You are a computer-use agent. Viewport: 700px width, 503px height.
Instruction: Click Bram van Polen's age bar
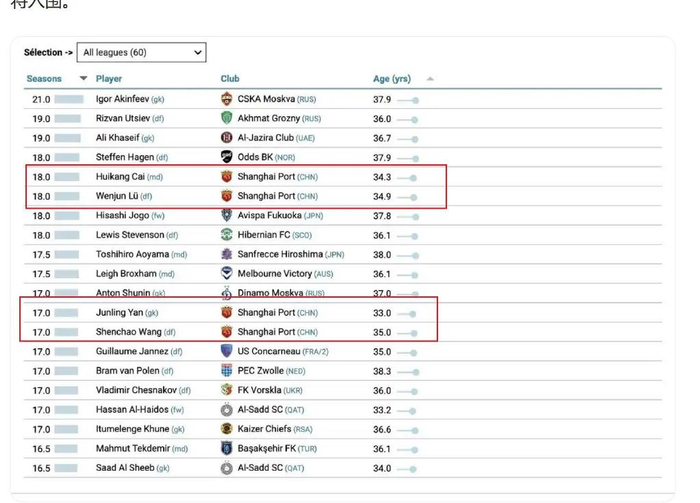(407, 371)
